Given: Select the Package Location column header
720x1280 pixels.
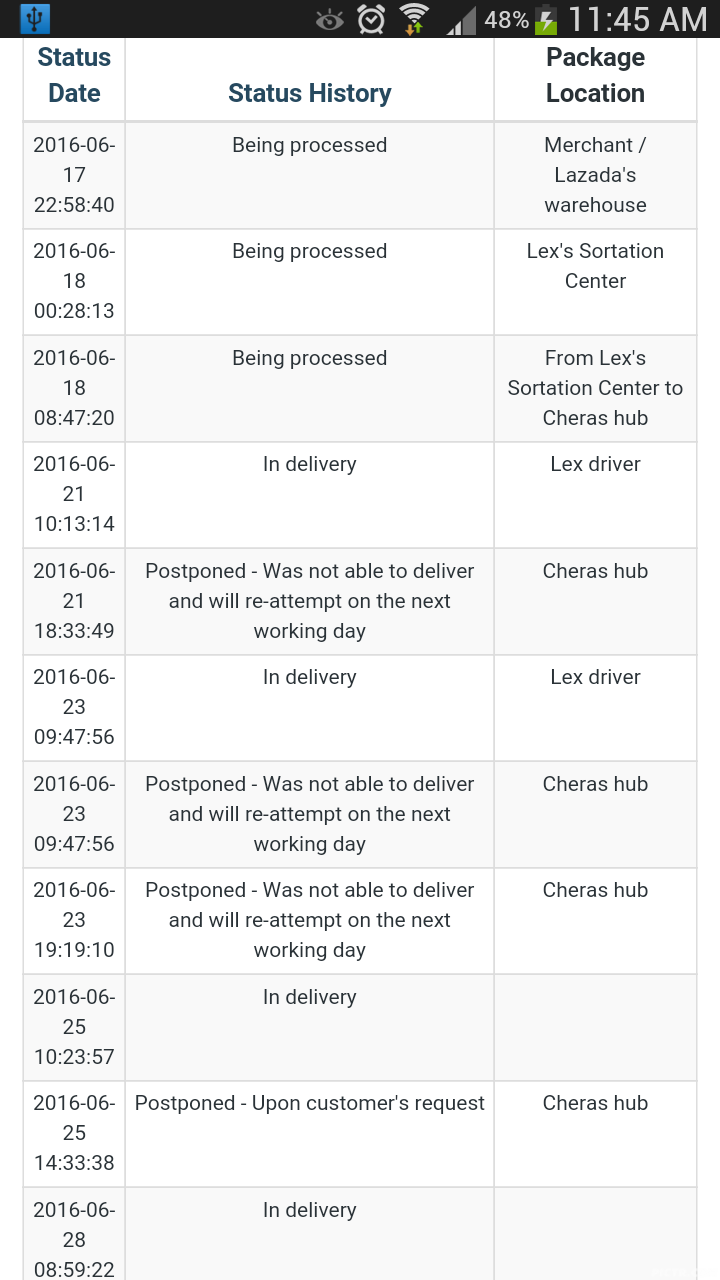Looking at the screenshot, I should pos(595,75).
